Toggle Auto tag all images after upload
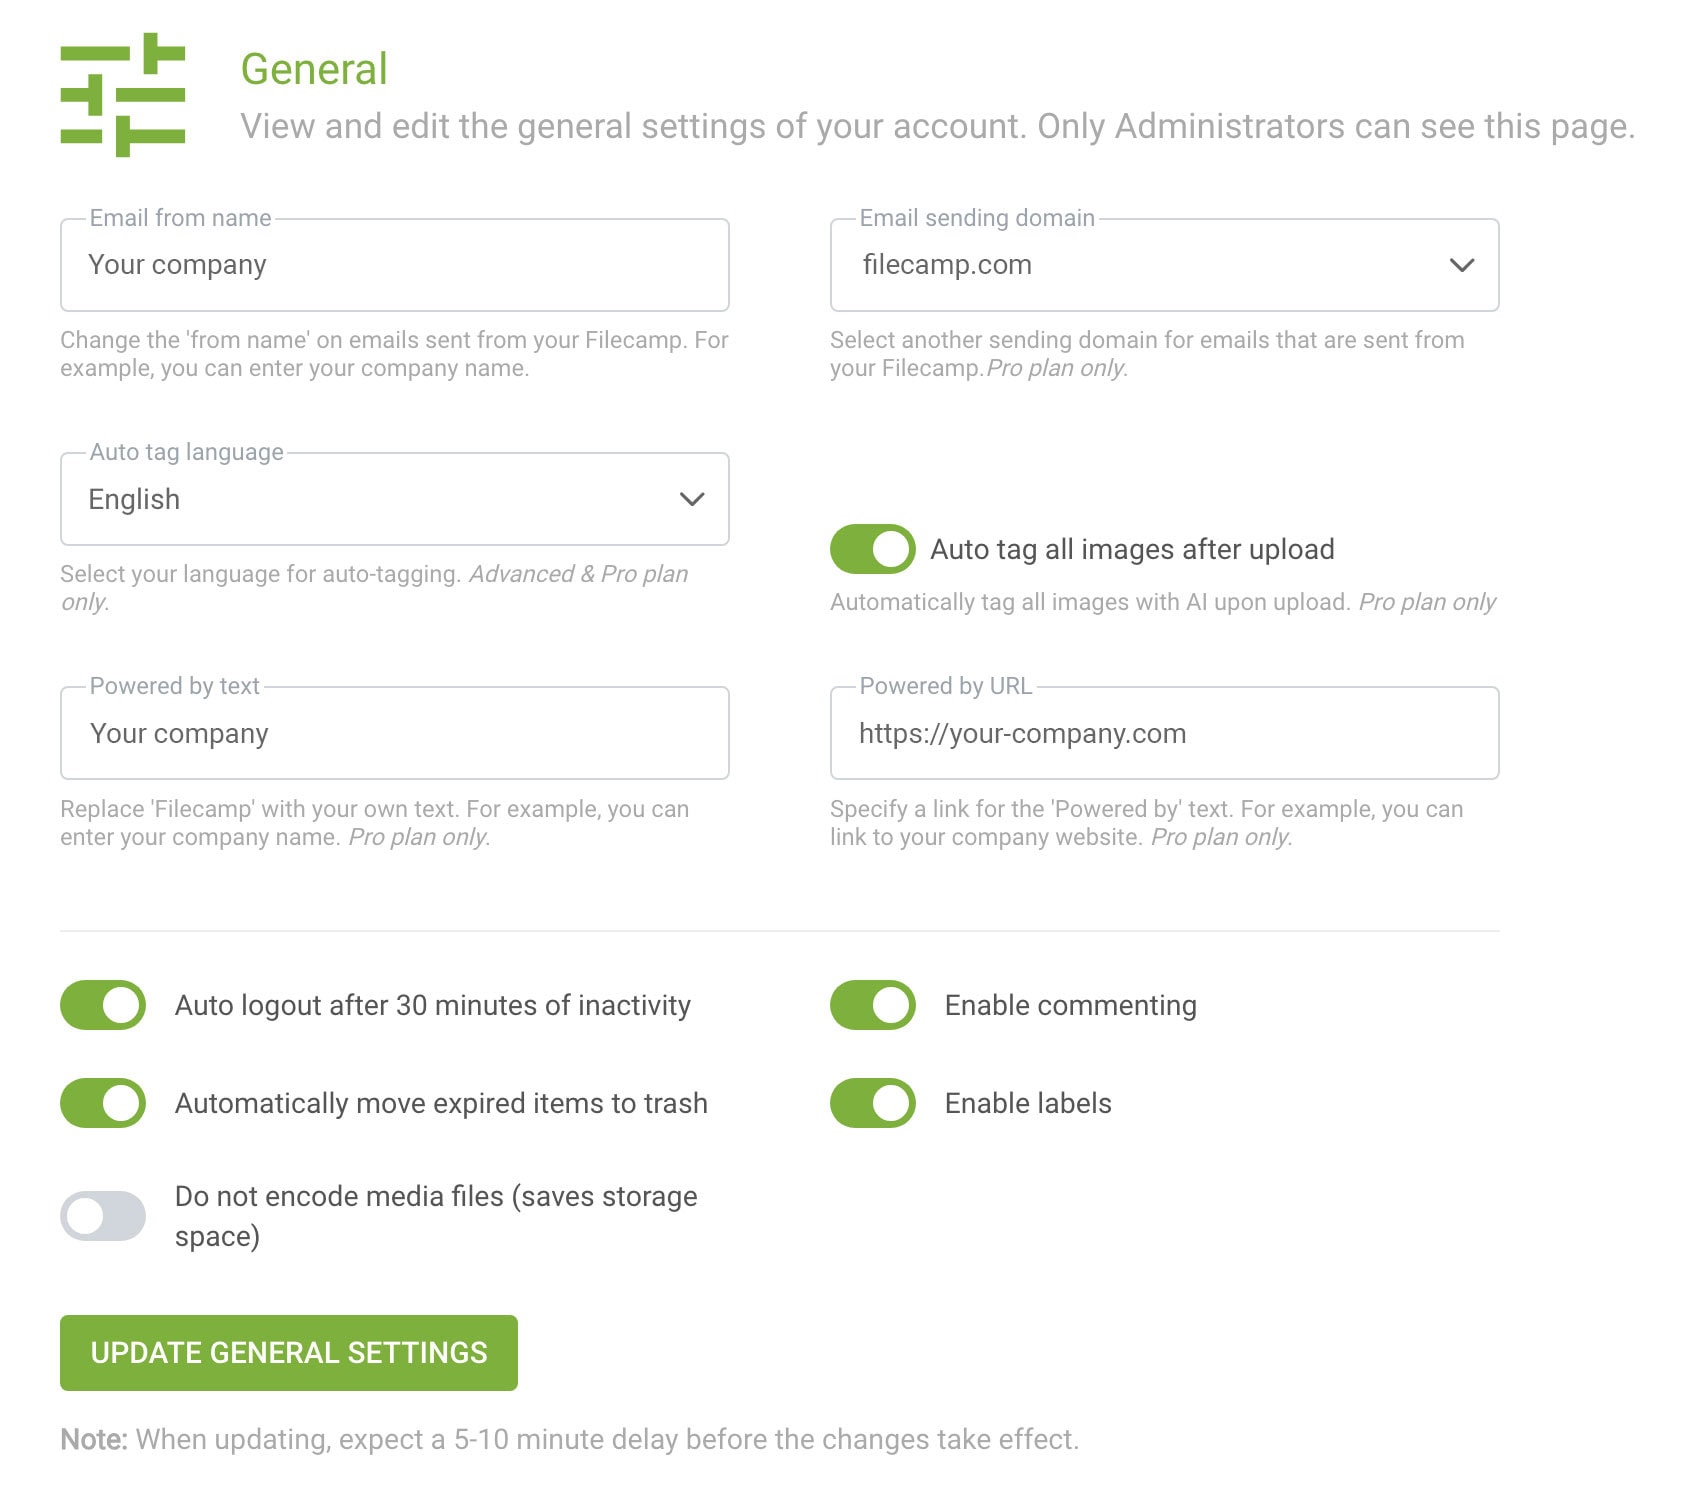Viewport: 1693px width, 1509px height. click(x=872, y=549)
